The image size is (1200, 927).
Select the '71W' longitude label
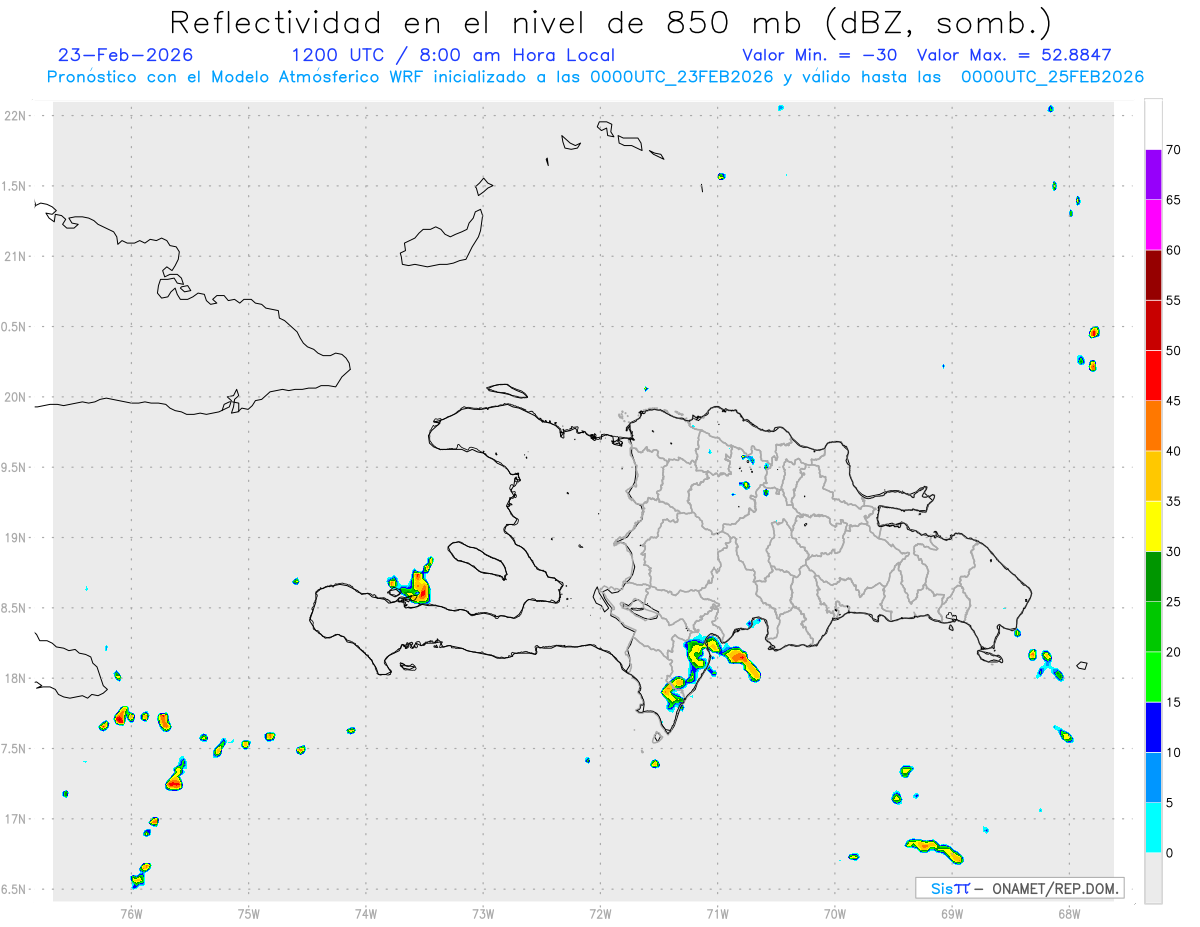point(717,913)
